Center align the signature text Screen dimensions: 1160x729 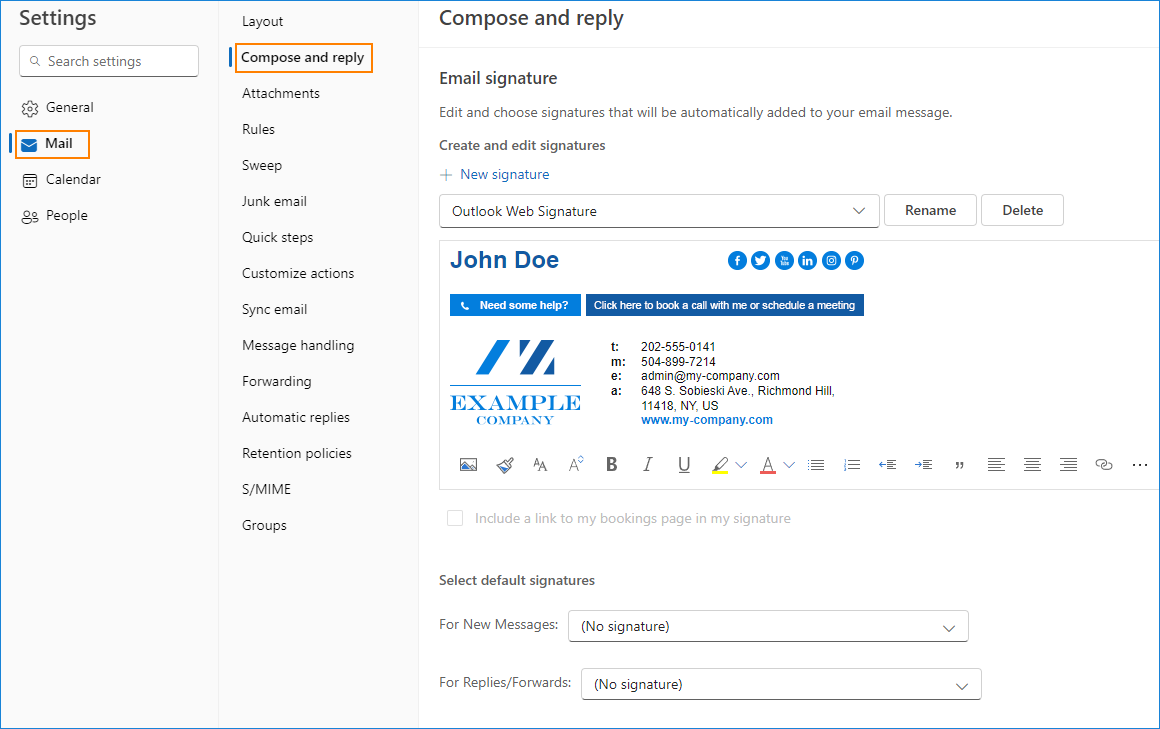point(1032,464)
